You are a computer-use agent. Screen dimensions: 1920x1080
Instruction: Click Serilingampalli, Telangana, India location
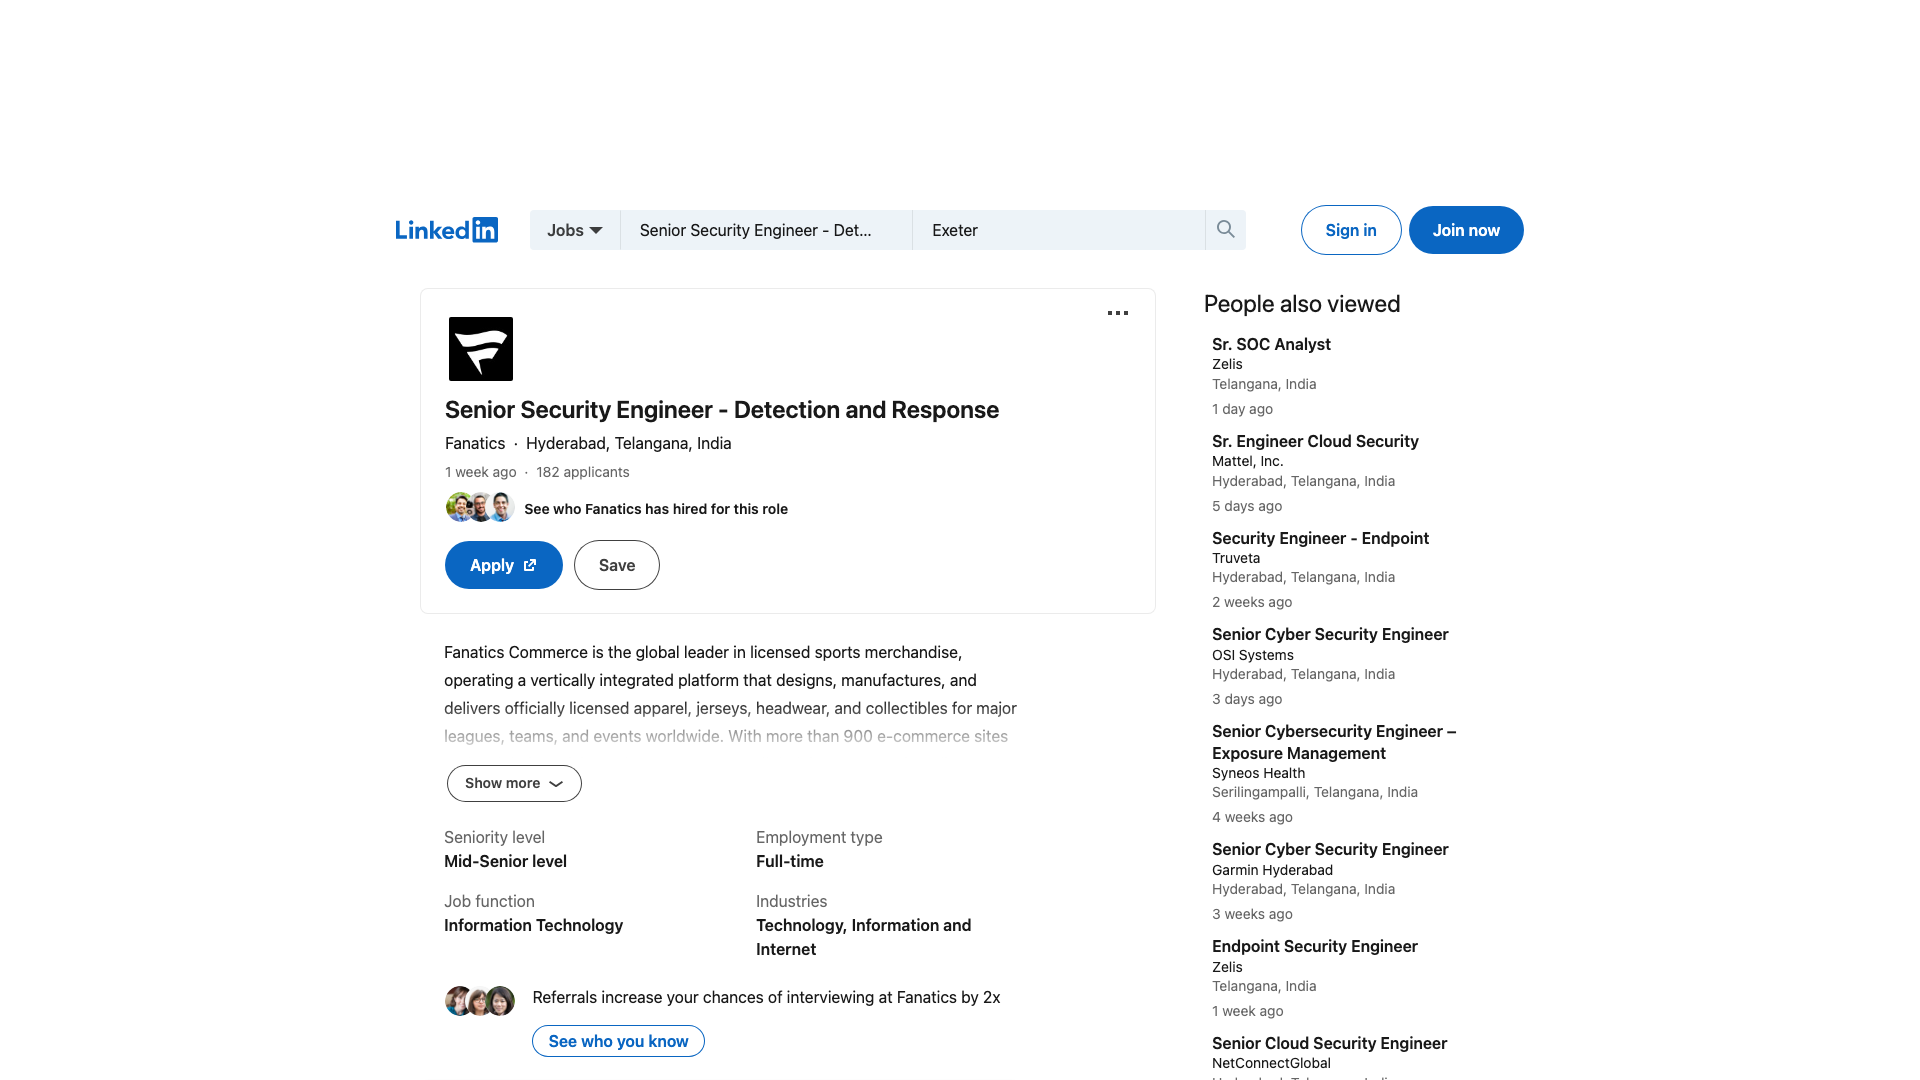(1315, 792)
